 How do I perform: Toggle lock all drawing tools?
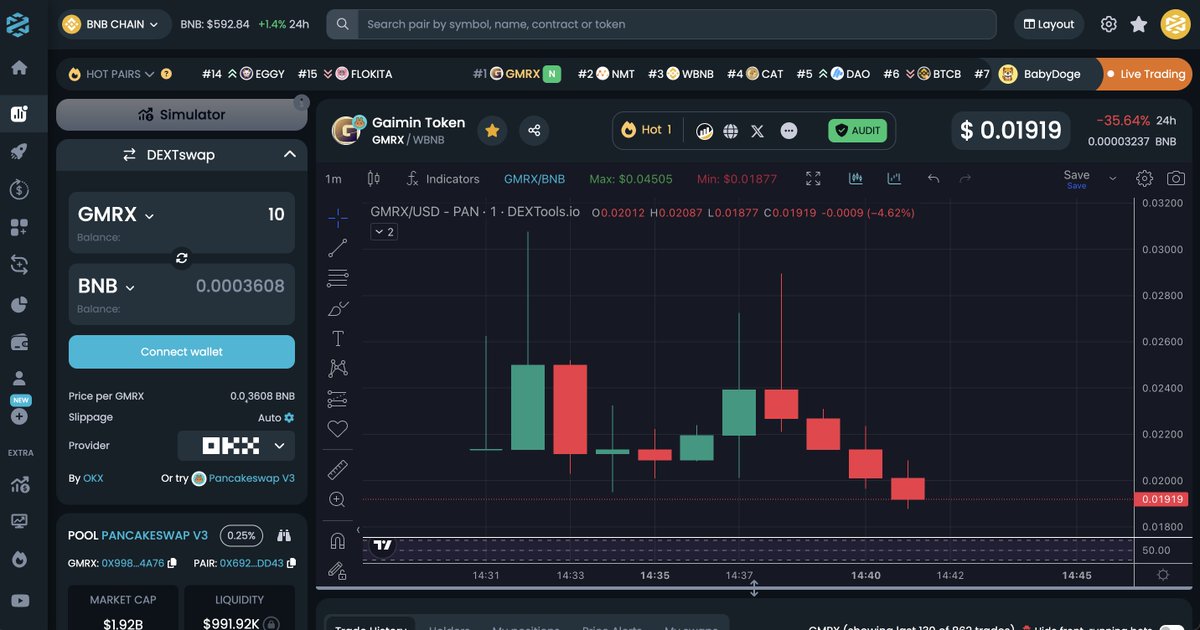point(338,572)
